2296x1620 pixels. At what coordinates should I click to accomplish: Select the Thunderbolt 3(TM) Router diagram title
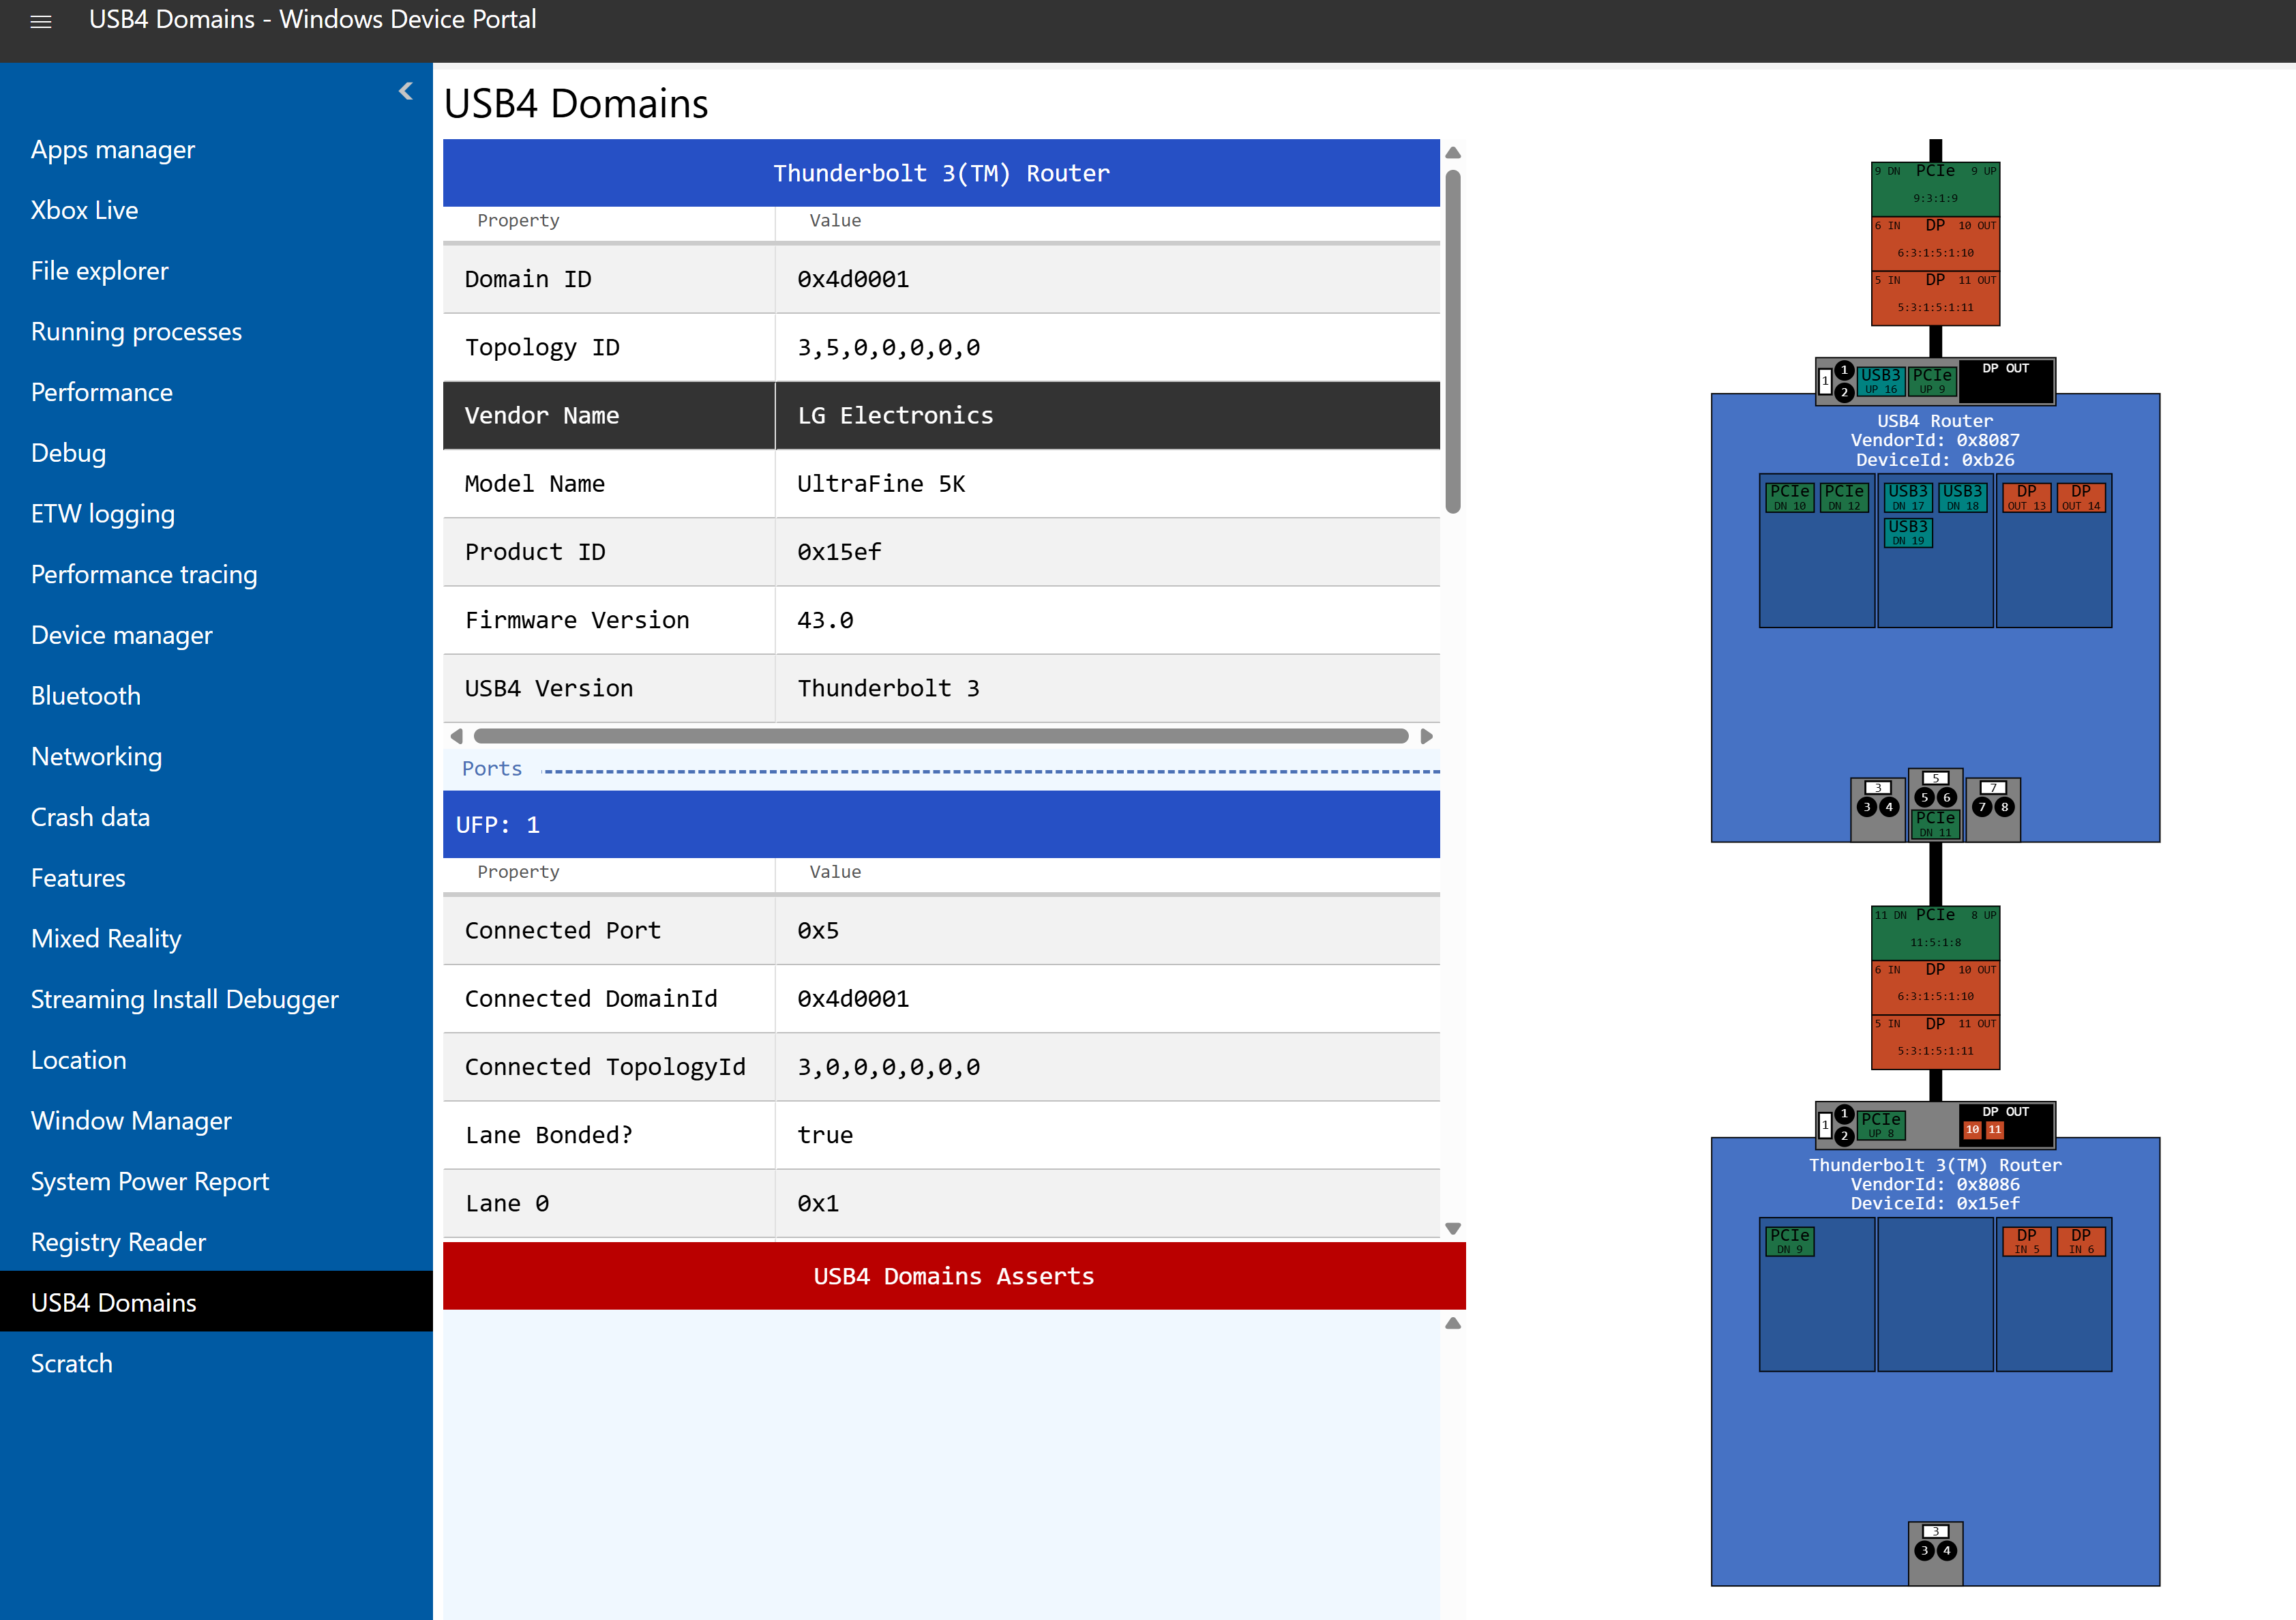point(1935,1165)
